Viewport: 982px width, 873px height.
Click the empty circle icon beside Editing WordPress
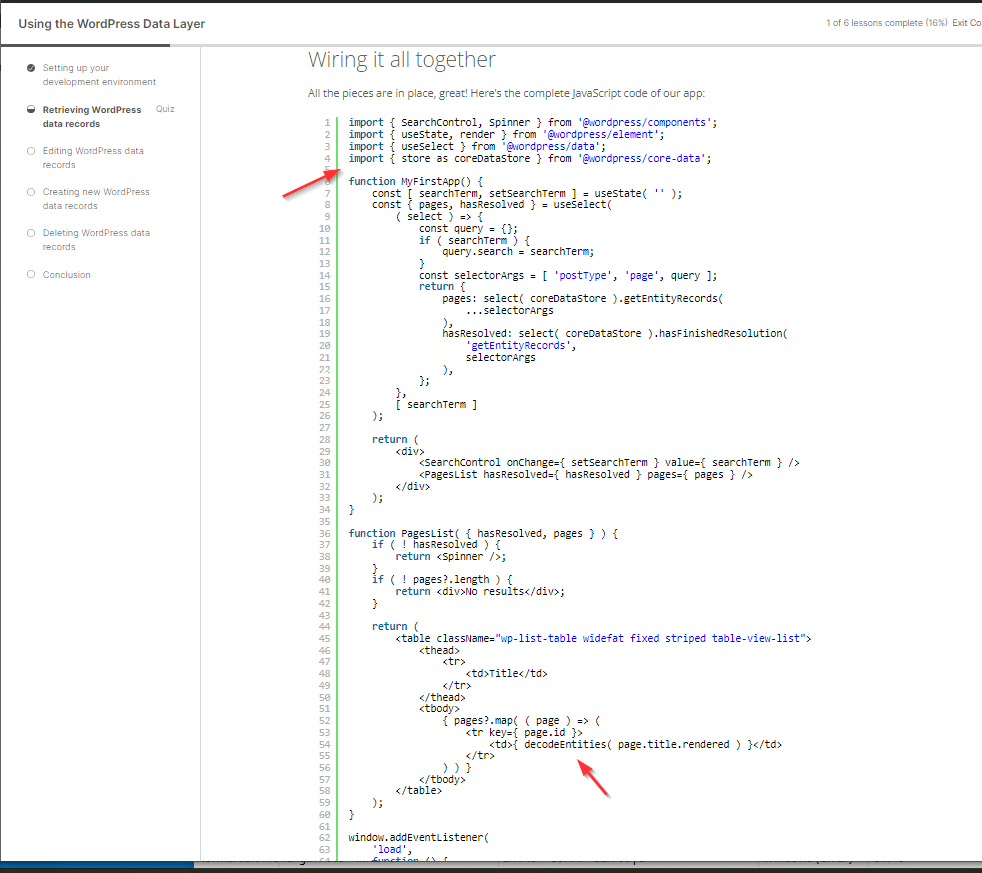click(x=31, y=150)
